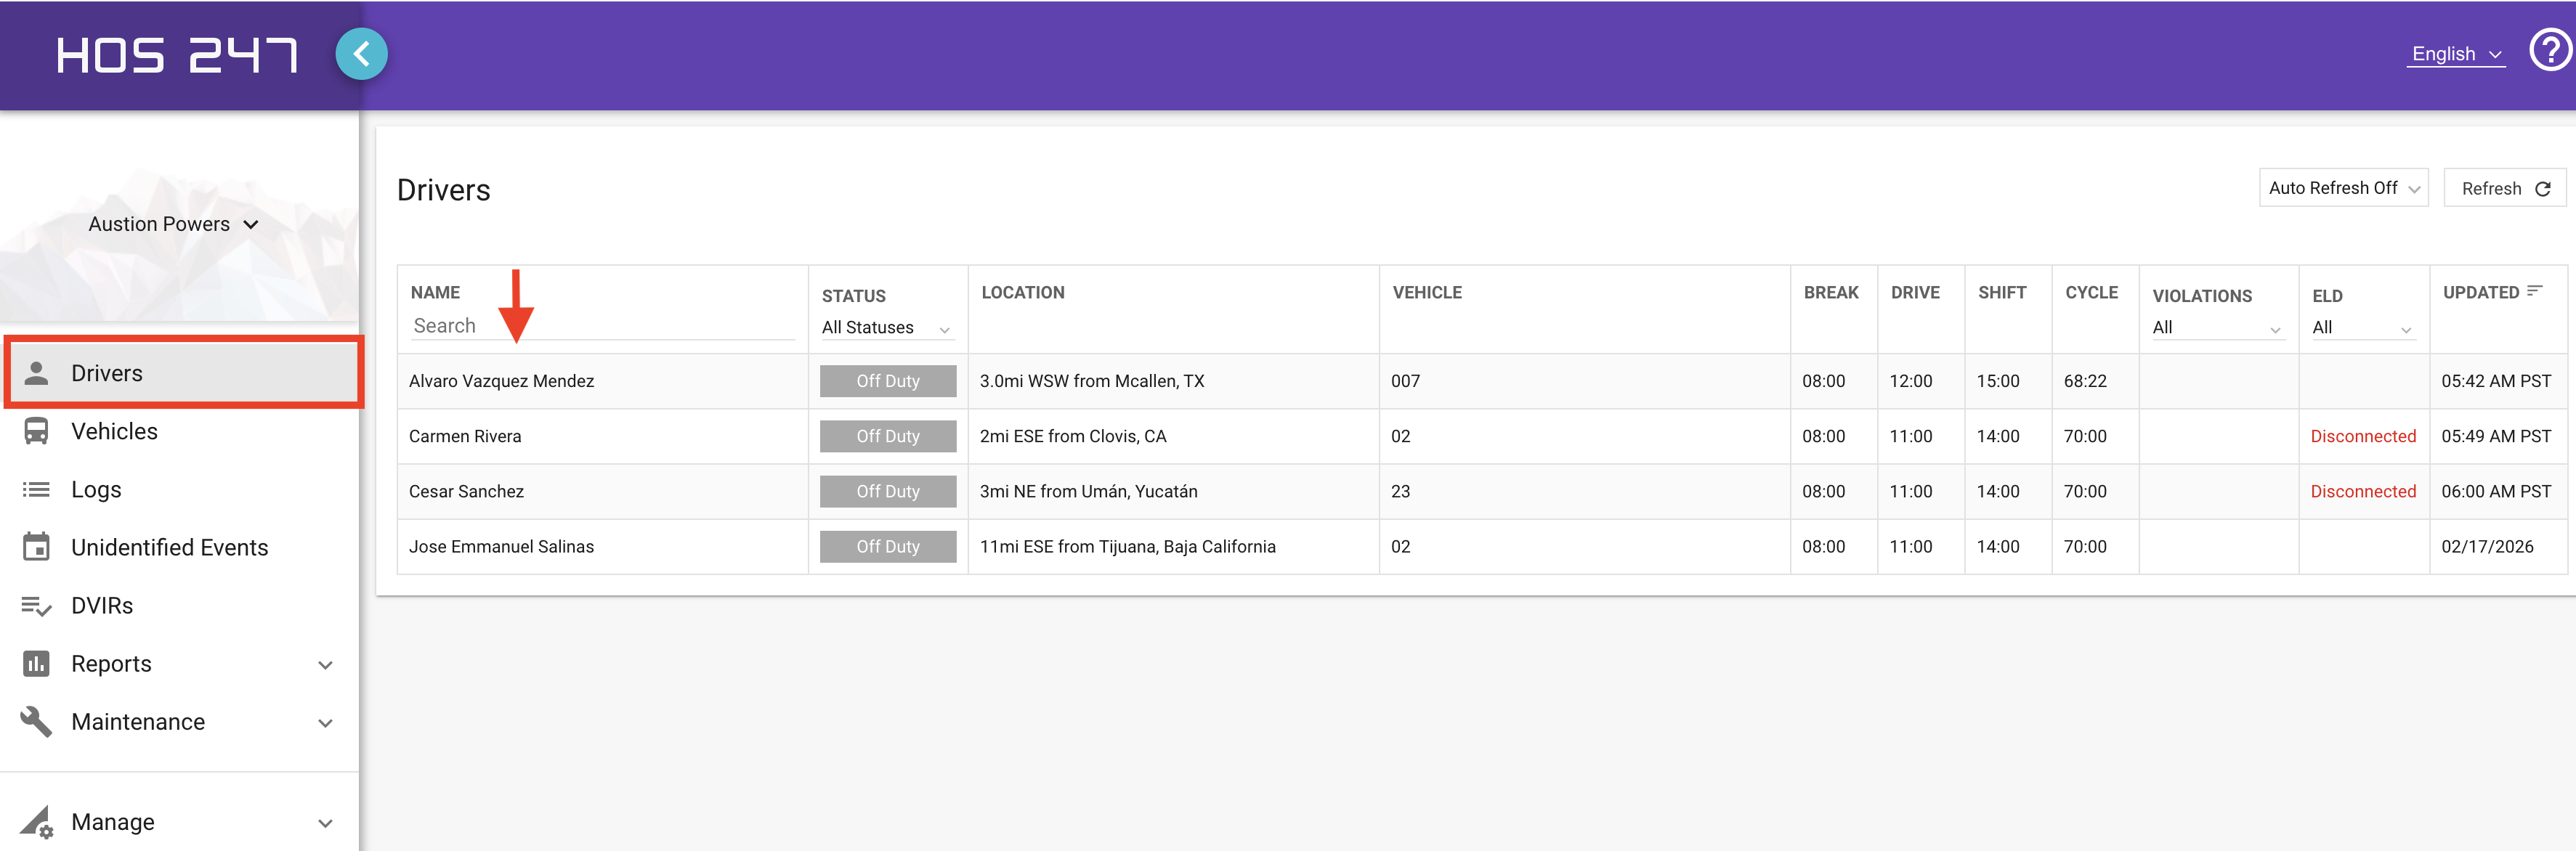
Task: Open the Violations All filter dropdown
Action: (x=2217, y=328)
